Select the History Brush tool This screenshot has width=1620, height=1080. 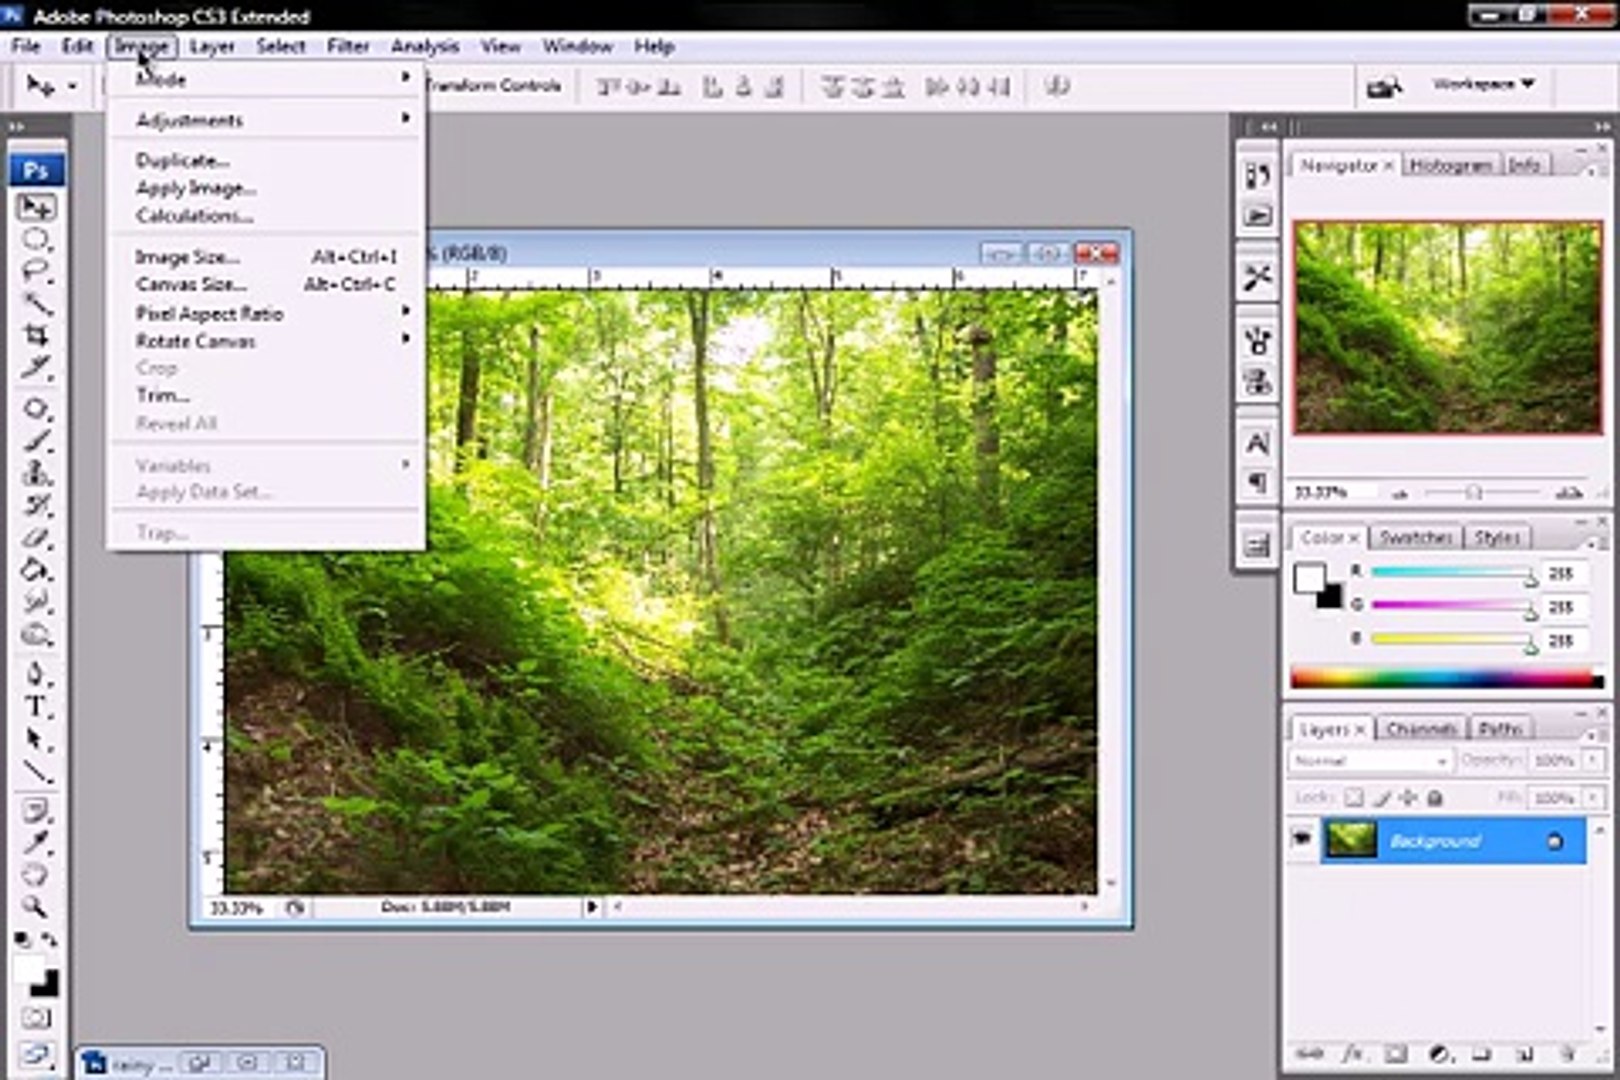[36, 505]
